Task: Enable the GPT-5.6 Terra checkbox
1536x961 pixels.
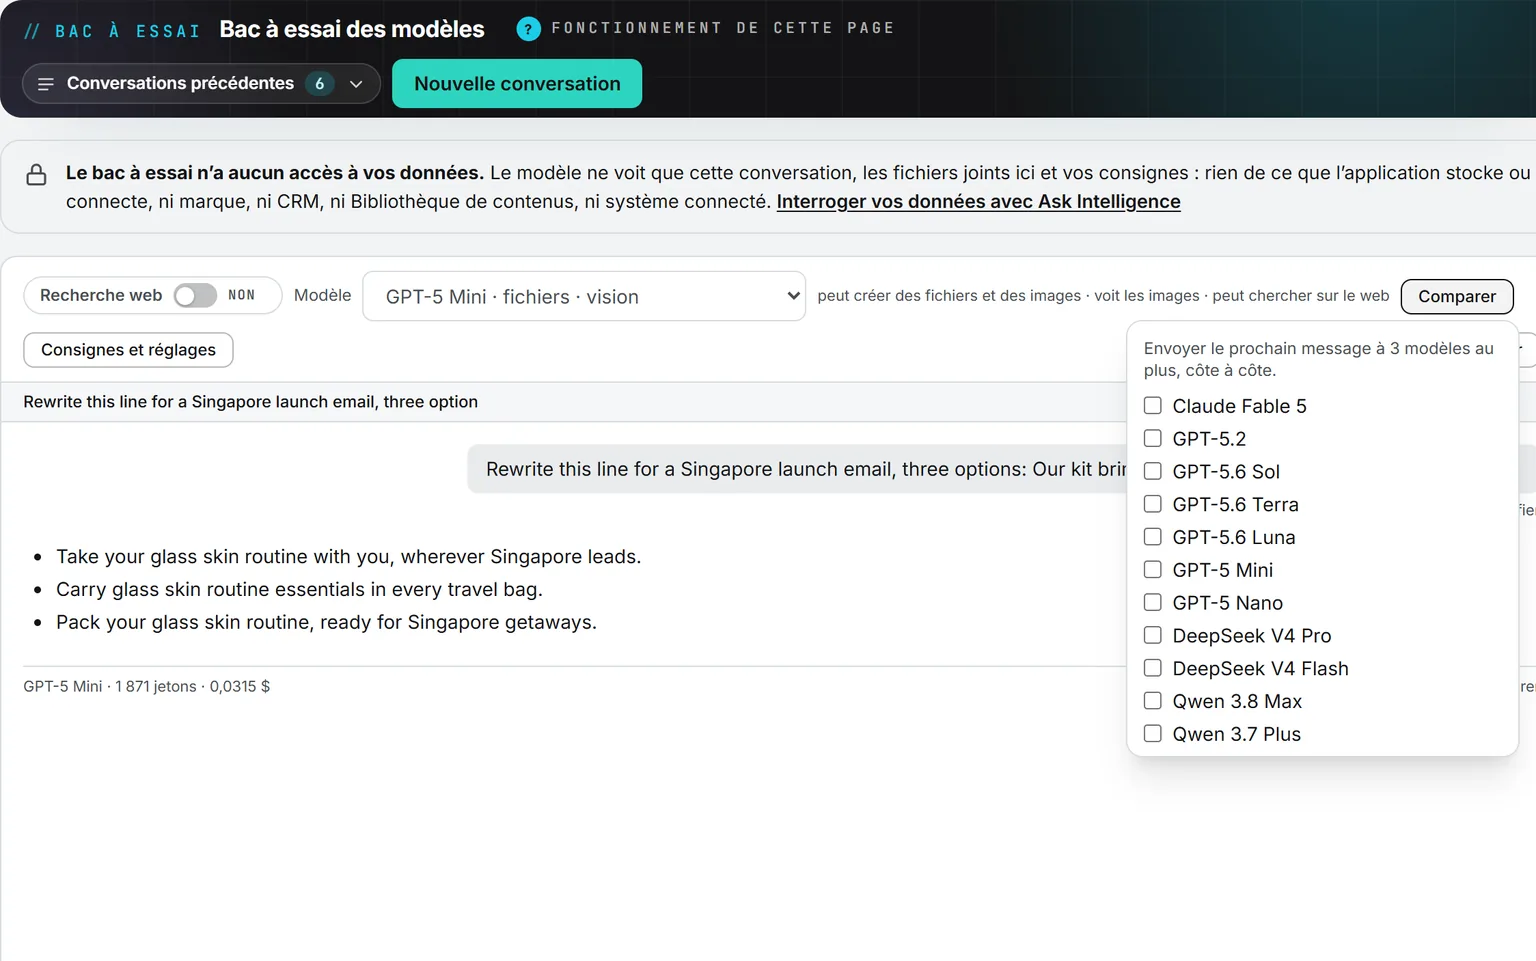Action: [1153, 504]
